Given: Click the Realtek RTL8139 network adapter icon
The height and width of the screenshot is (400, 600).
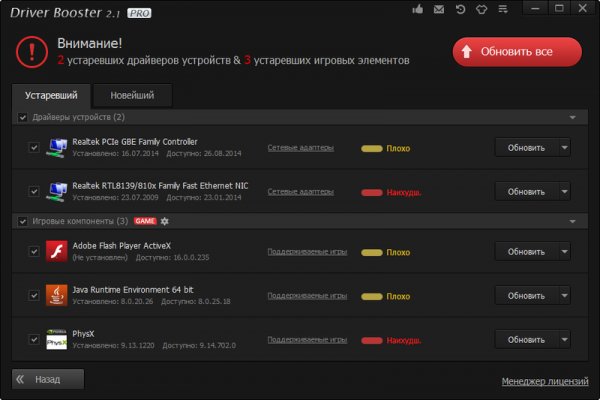Looking at the screenshot, I should coord(57,191).
